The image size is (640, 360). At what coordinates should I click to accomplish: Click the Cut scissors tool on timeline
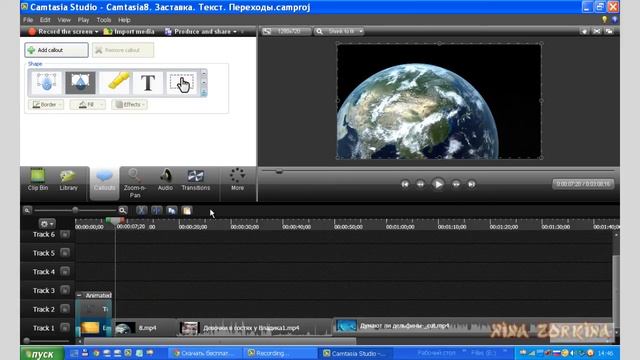click(141, 210)
